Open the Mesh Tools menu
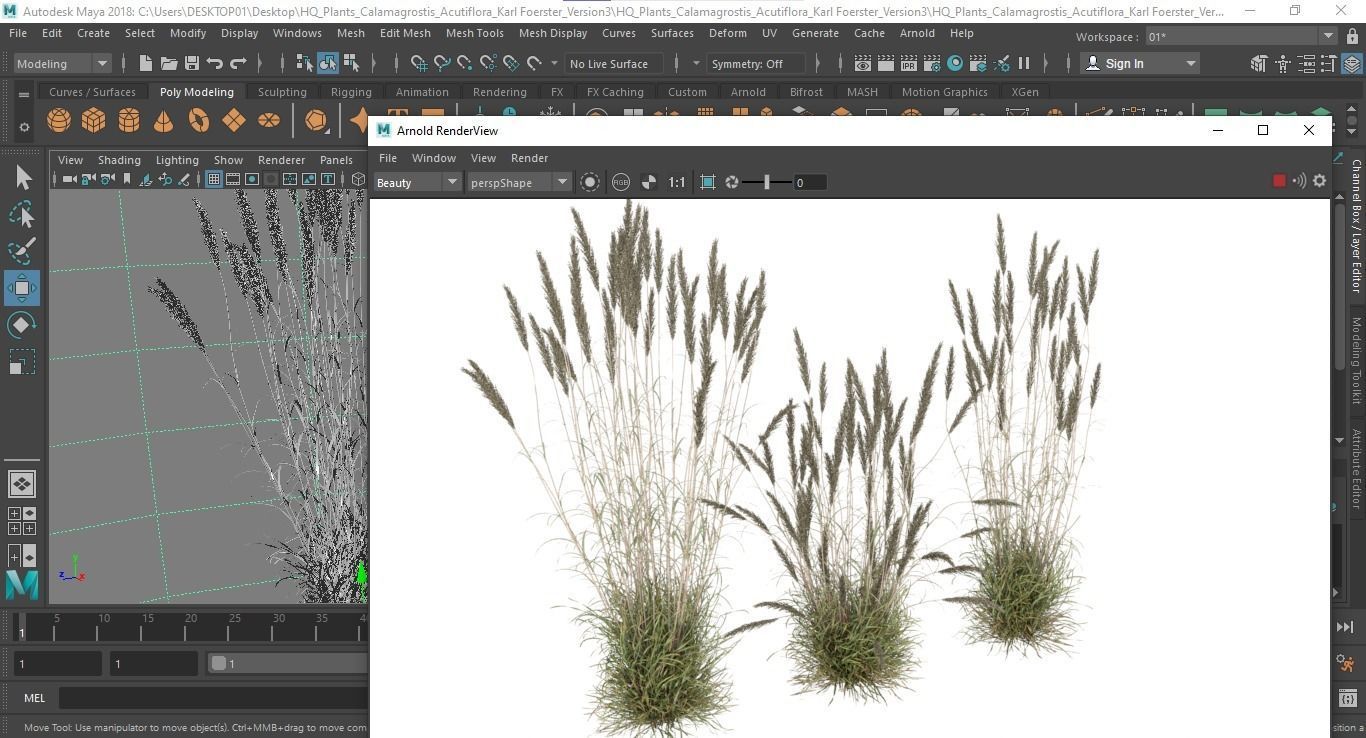The height and width of the screenshot is (738, 1366). pos(474,33)
